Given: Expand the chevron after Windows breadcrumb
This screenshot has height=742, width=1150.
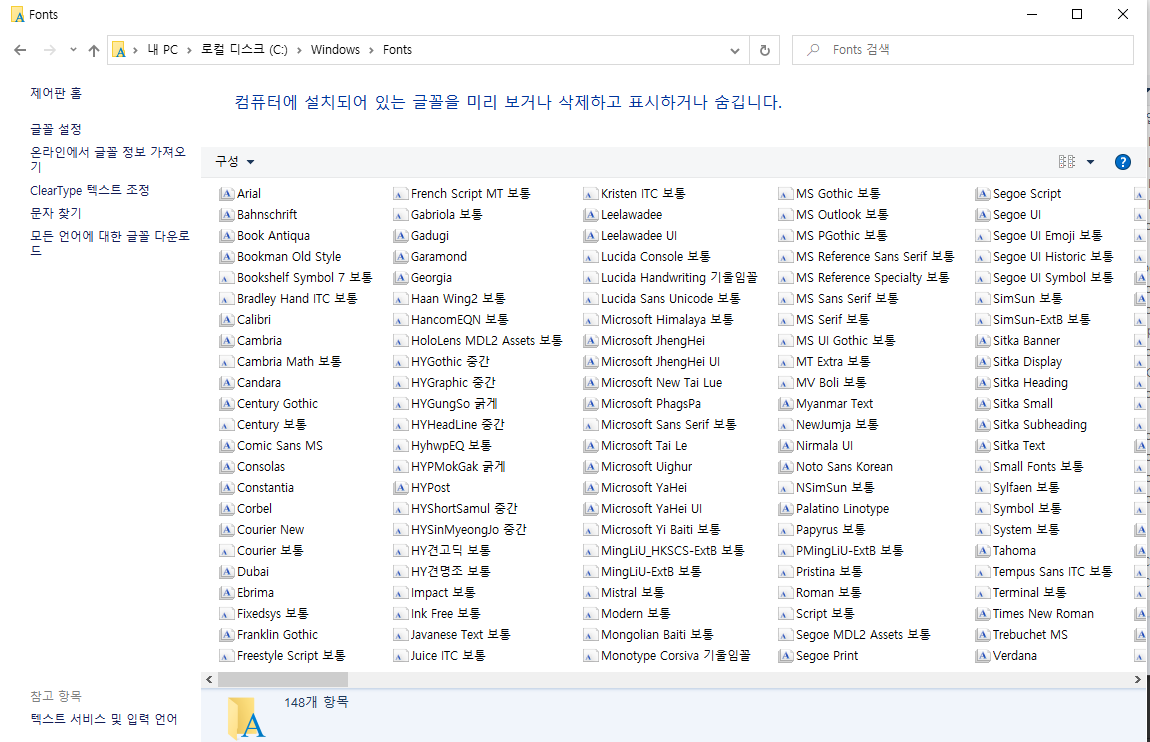Looking at the screenshot, I should pyautogui.click(x=371, y=50).
